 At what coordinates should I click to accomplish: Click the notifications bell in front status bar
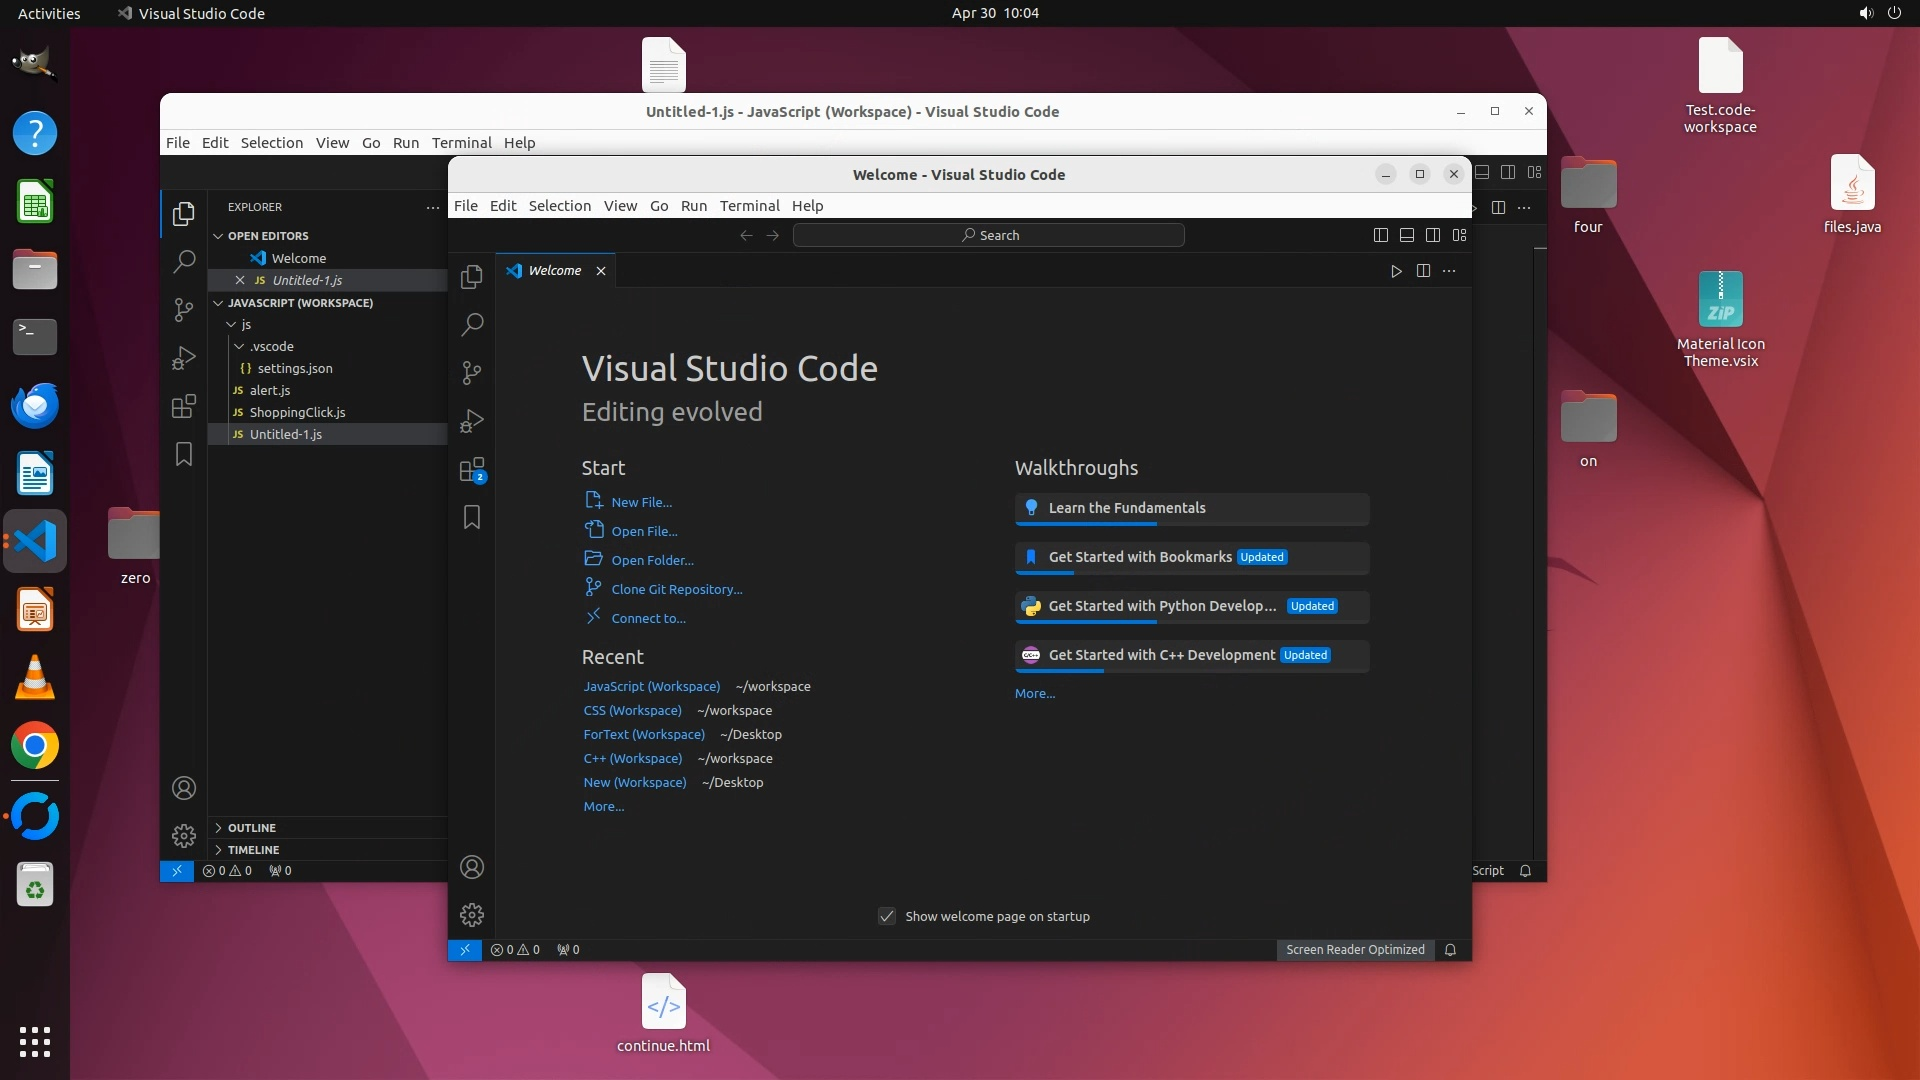click(x=1450, y=950)
